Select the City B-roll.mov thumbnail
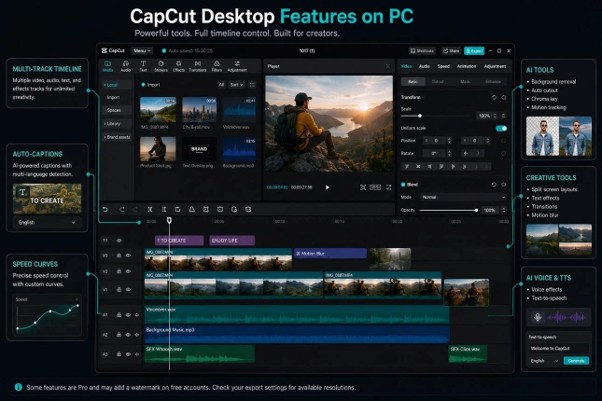Screen dimensions: 602x401 199,109
